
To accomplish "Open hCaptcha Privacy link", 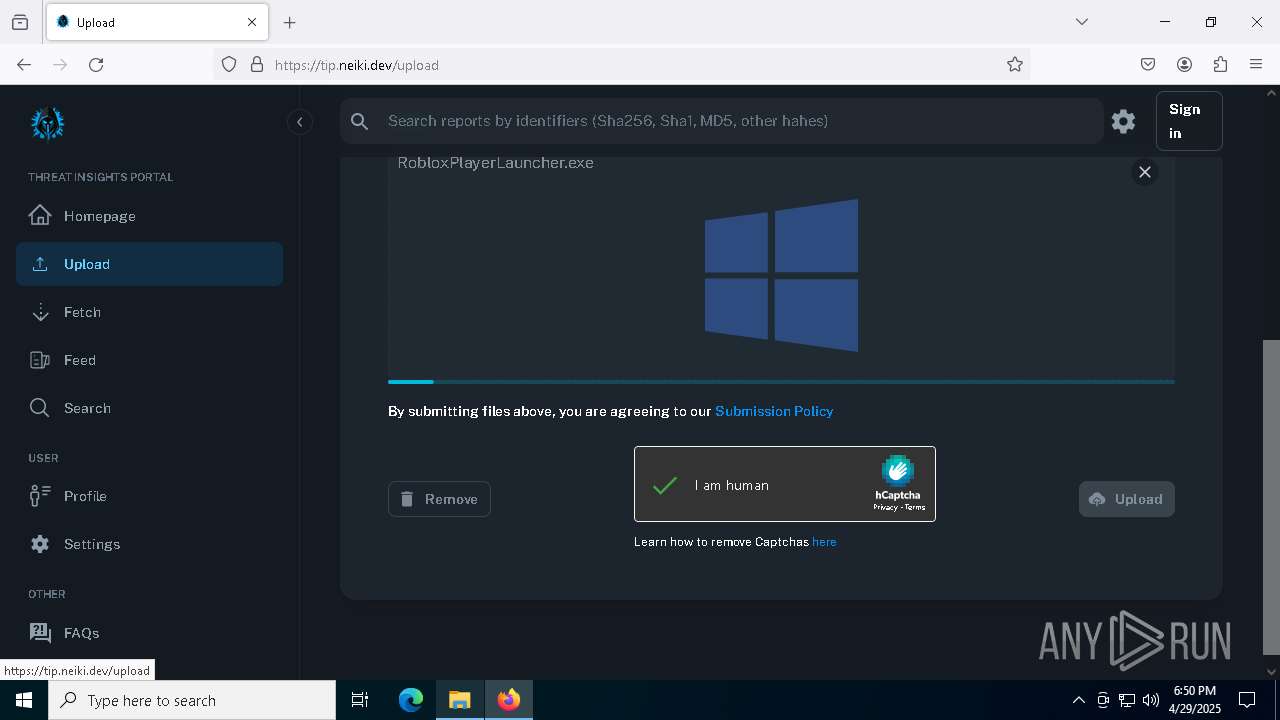I will click(x=885, y=508).
